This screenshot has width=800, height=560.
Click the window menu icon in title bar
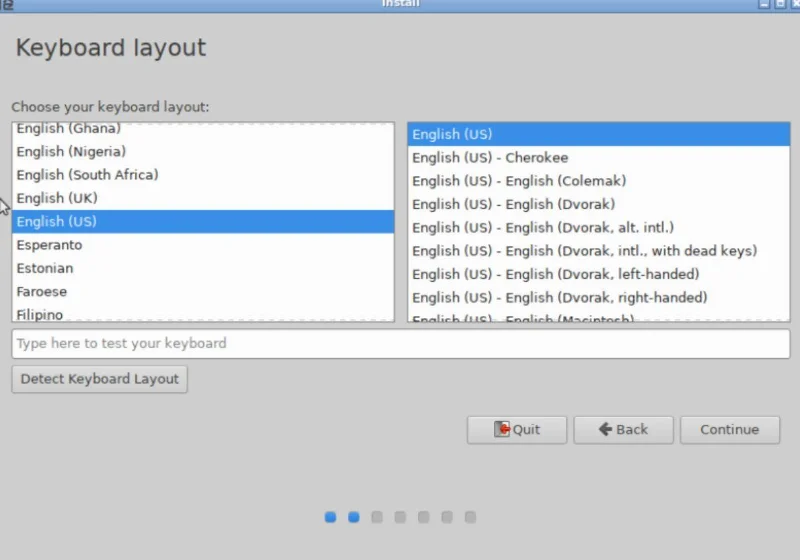pyautogui.click(x=7, y=4)
